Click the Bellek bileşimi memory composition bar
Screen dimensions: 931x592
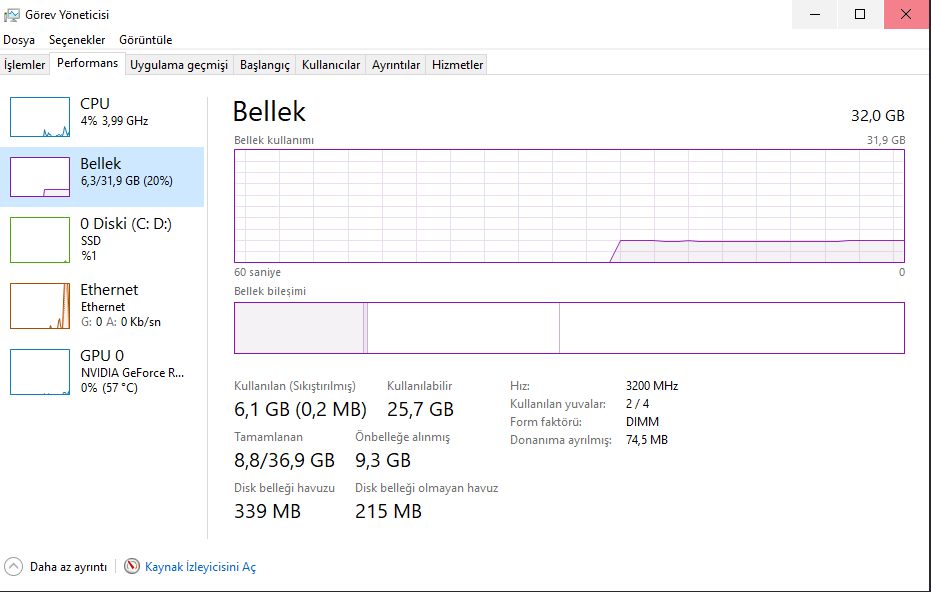click(x=569, y=328)
